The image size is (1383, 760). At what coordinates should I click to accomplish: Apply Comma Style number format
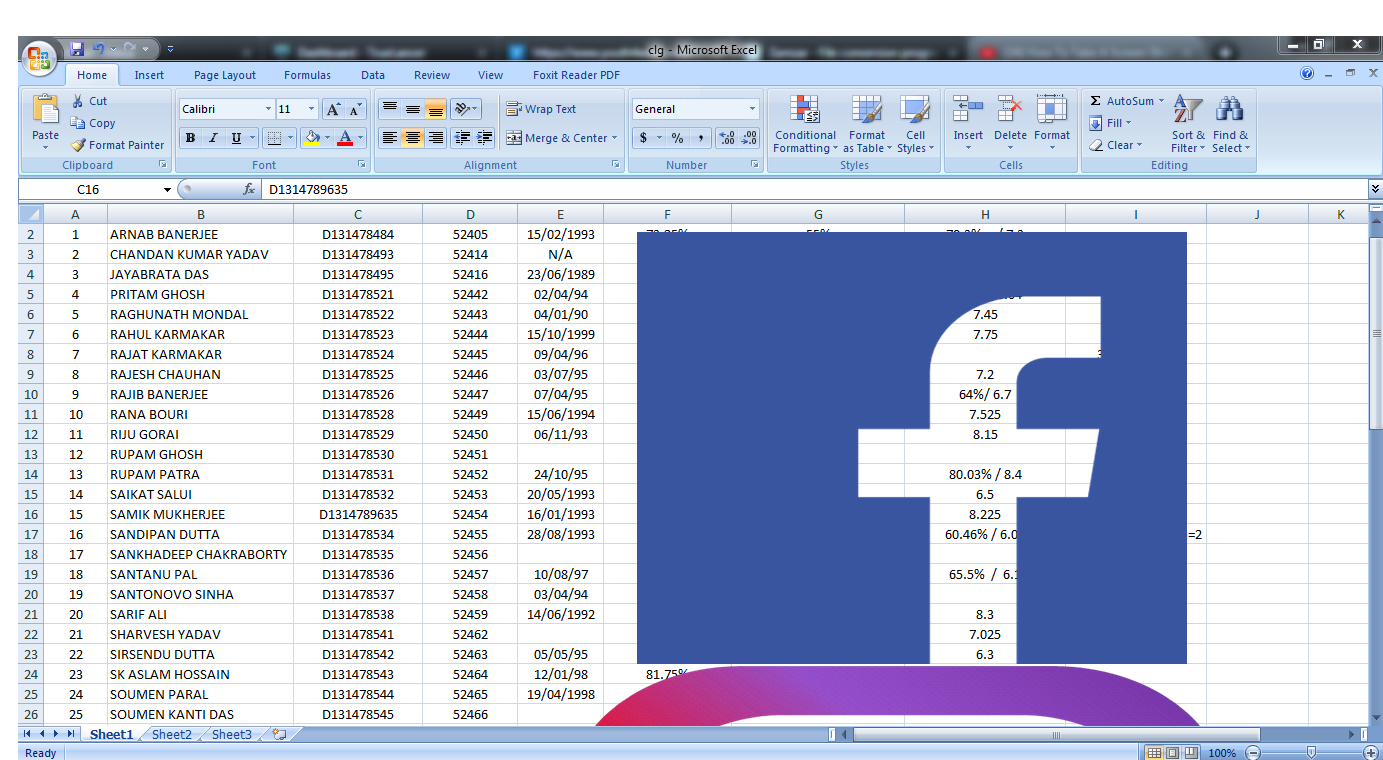700,138
